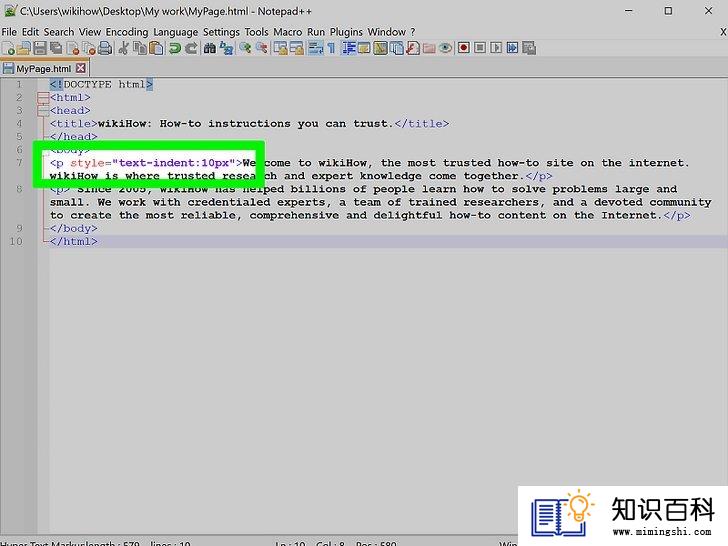Open the Window menu
Screen dimensions: 728x546
(387, 32)
